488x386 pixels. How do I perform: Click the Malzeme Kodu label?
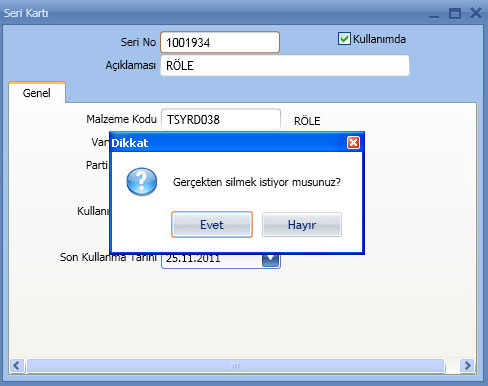click(121, 119)
